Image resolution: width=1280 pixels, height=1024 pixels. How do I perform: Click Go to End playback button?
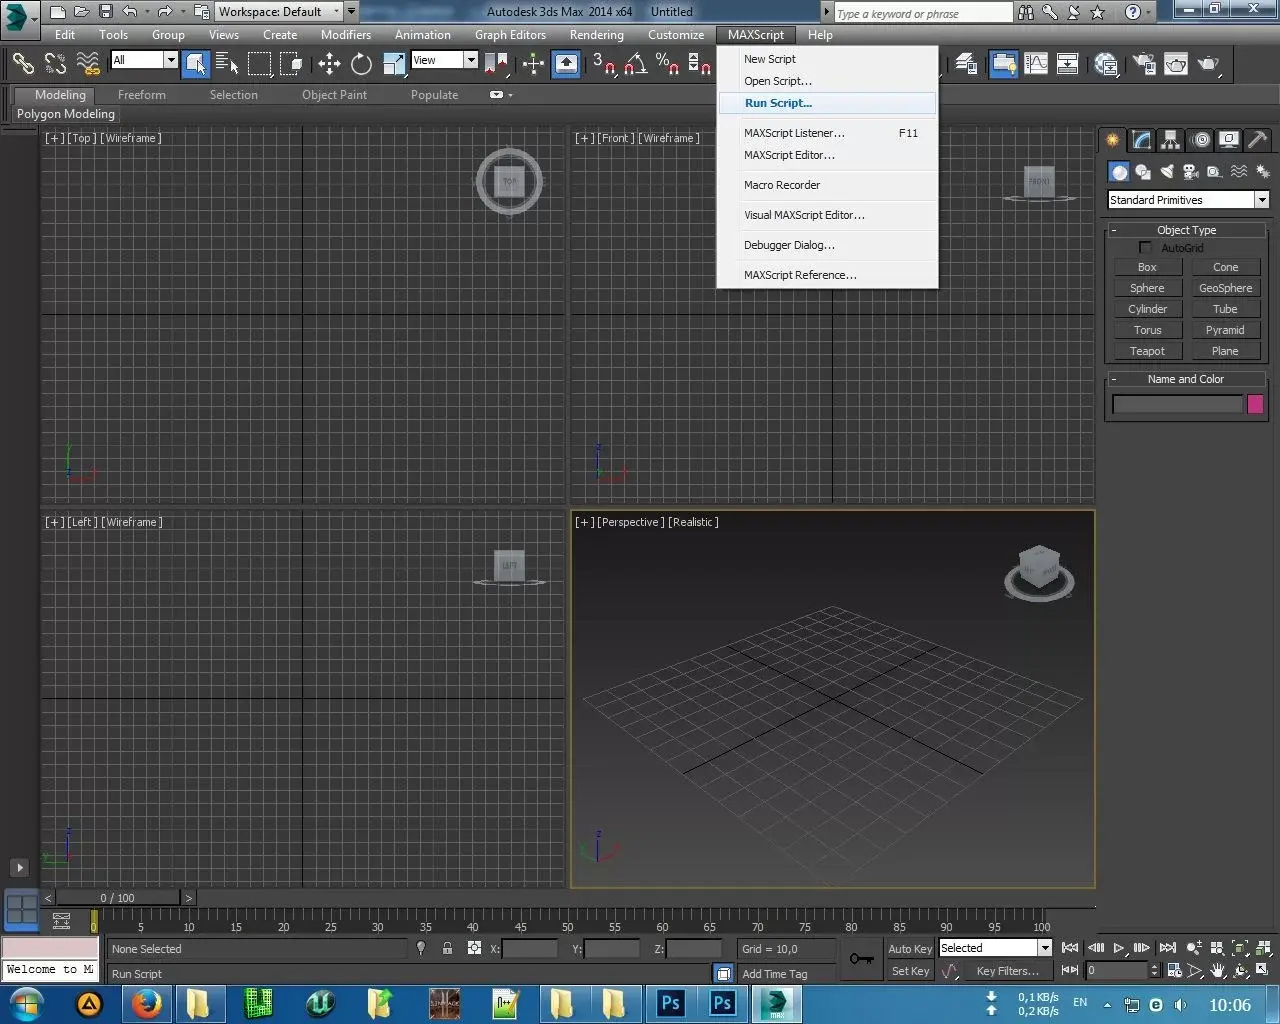click(1167, 948)
